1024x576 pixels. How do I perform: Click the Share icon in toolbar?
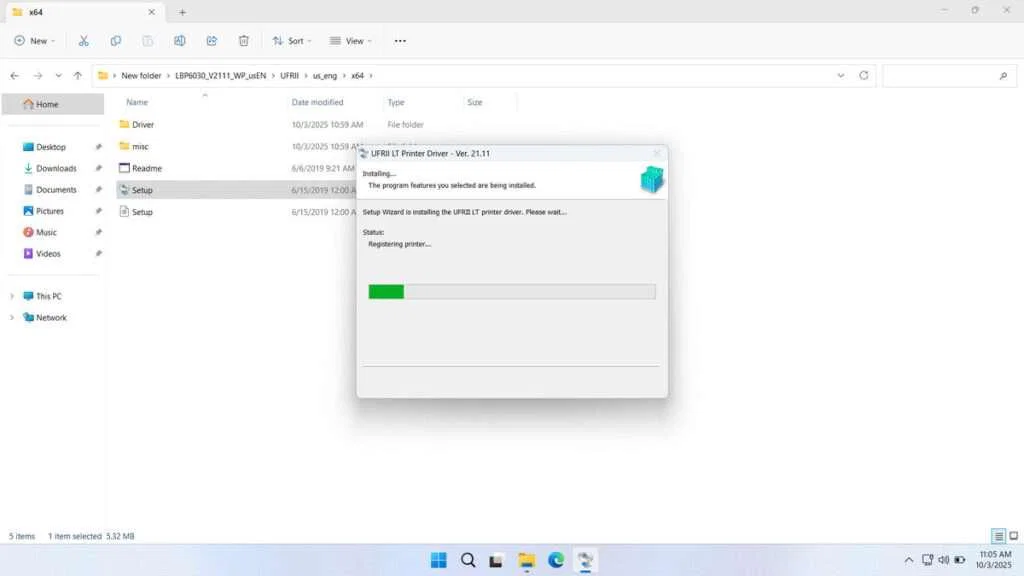212,41
